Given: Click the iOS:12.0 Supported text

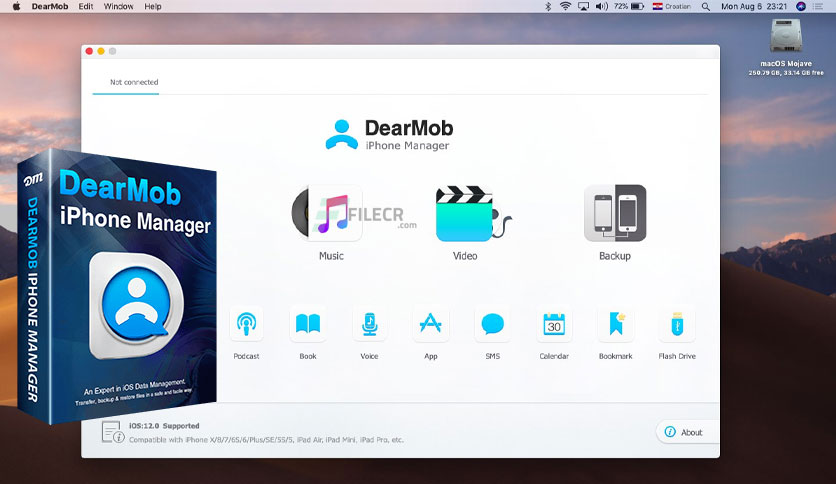Looking at the screenshot, I should click(x=164, y=426).
